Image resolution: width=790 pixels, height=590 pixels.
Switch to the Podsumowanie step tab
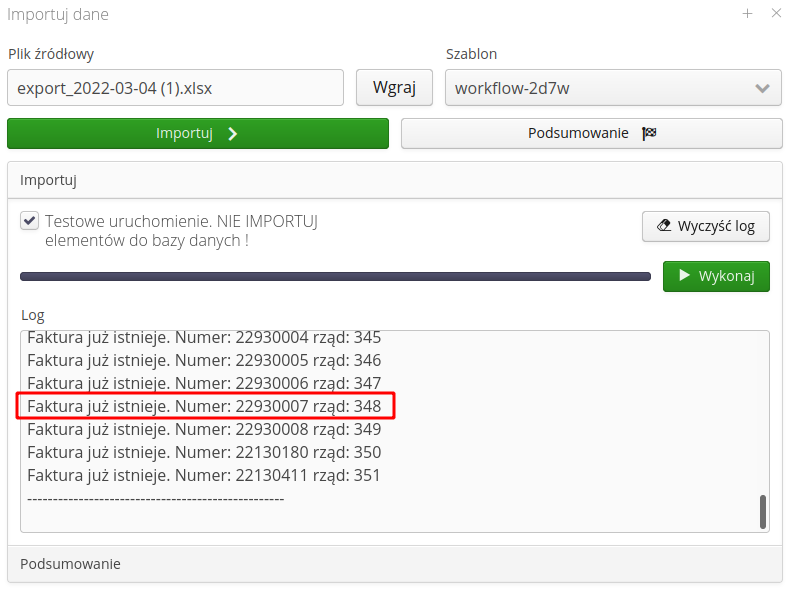point(591,134)
